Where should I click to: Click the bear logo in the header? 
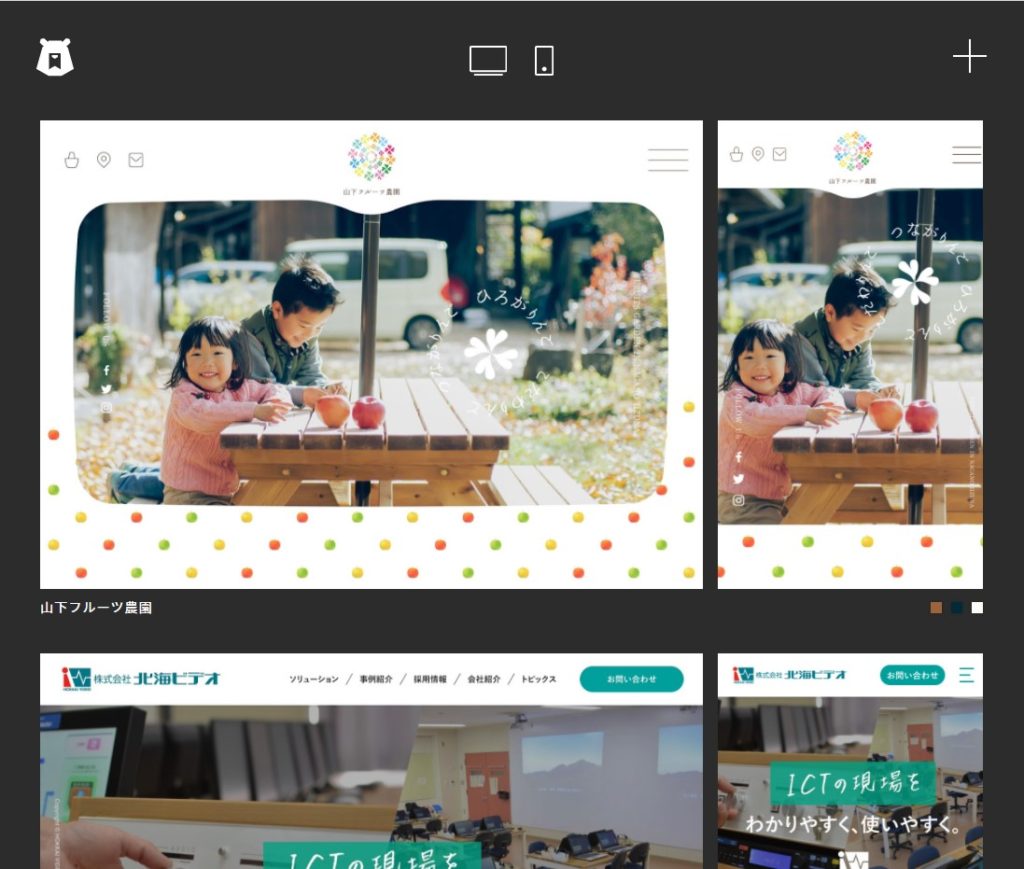(x=55, y=58)
